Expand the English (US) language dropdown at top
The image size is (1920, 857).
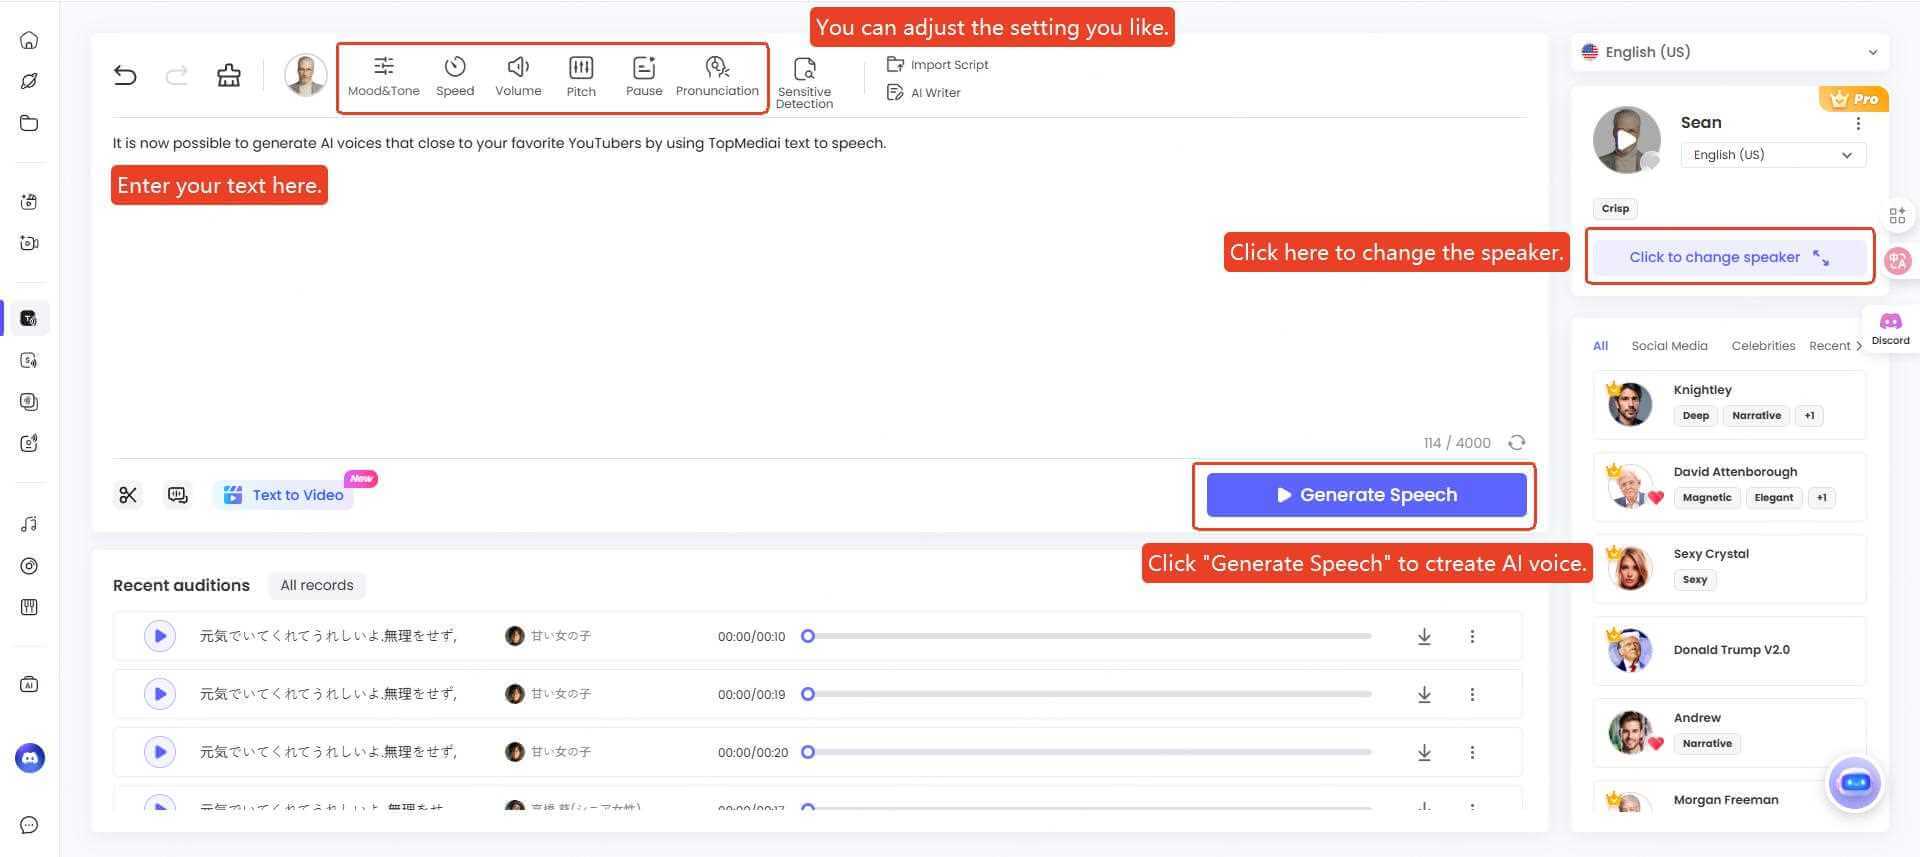coord(1872,52)
